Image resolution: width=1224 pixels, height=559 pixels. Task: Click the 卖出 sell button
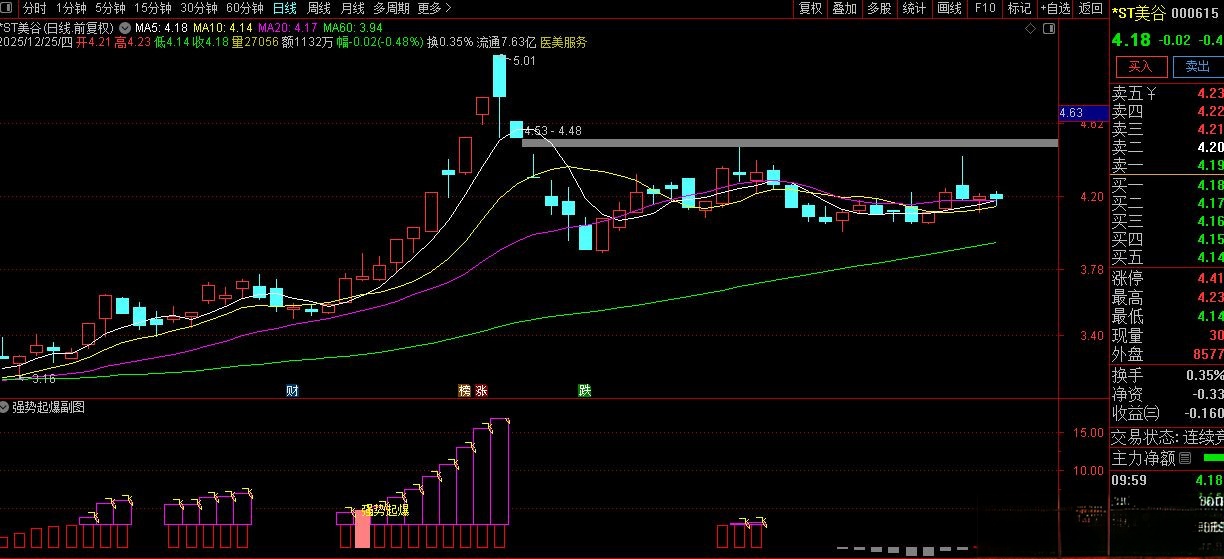click(1196, 67)
